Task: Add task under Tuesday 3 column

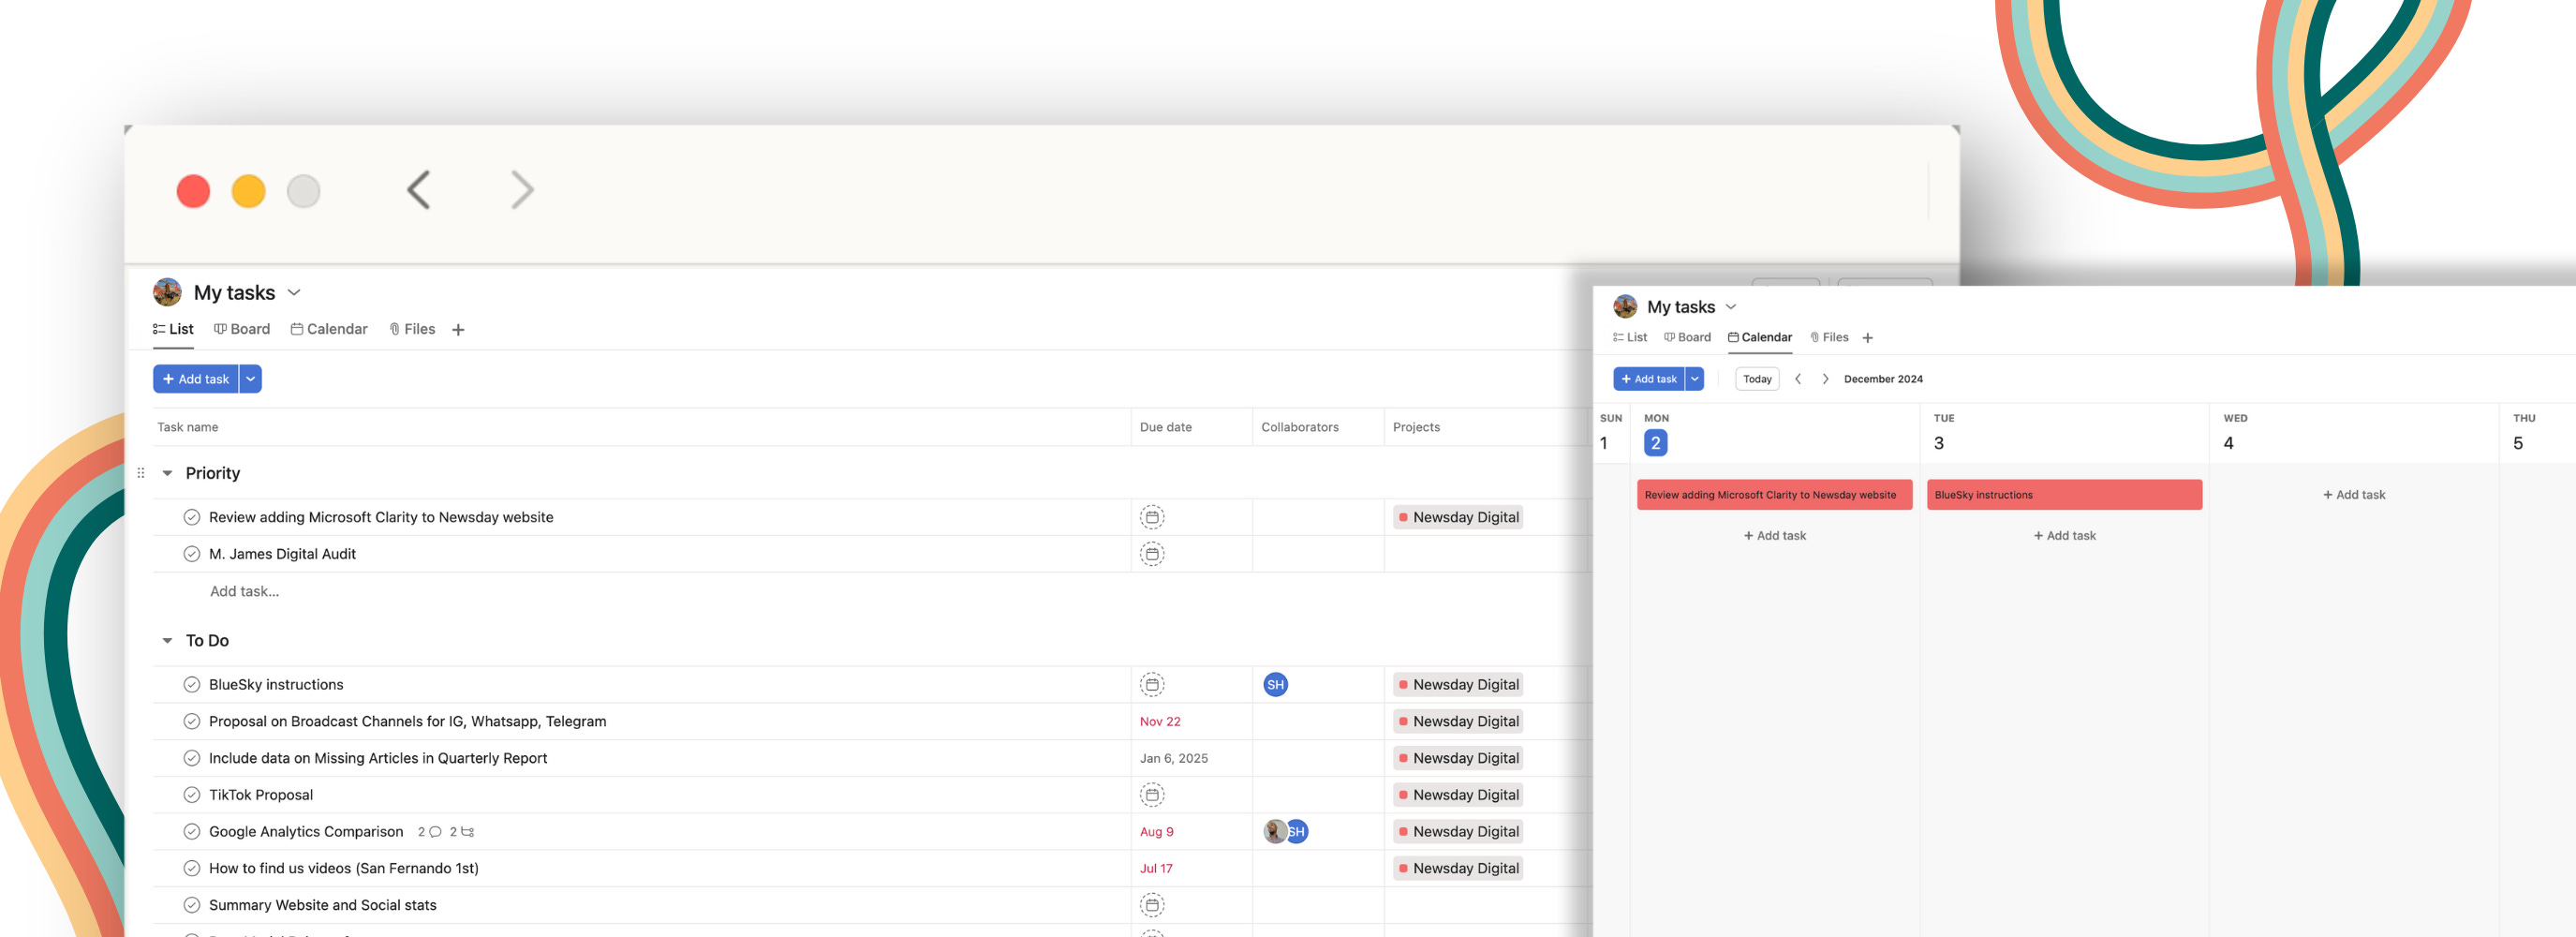Action: click(x=2064, y=536)
